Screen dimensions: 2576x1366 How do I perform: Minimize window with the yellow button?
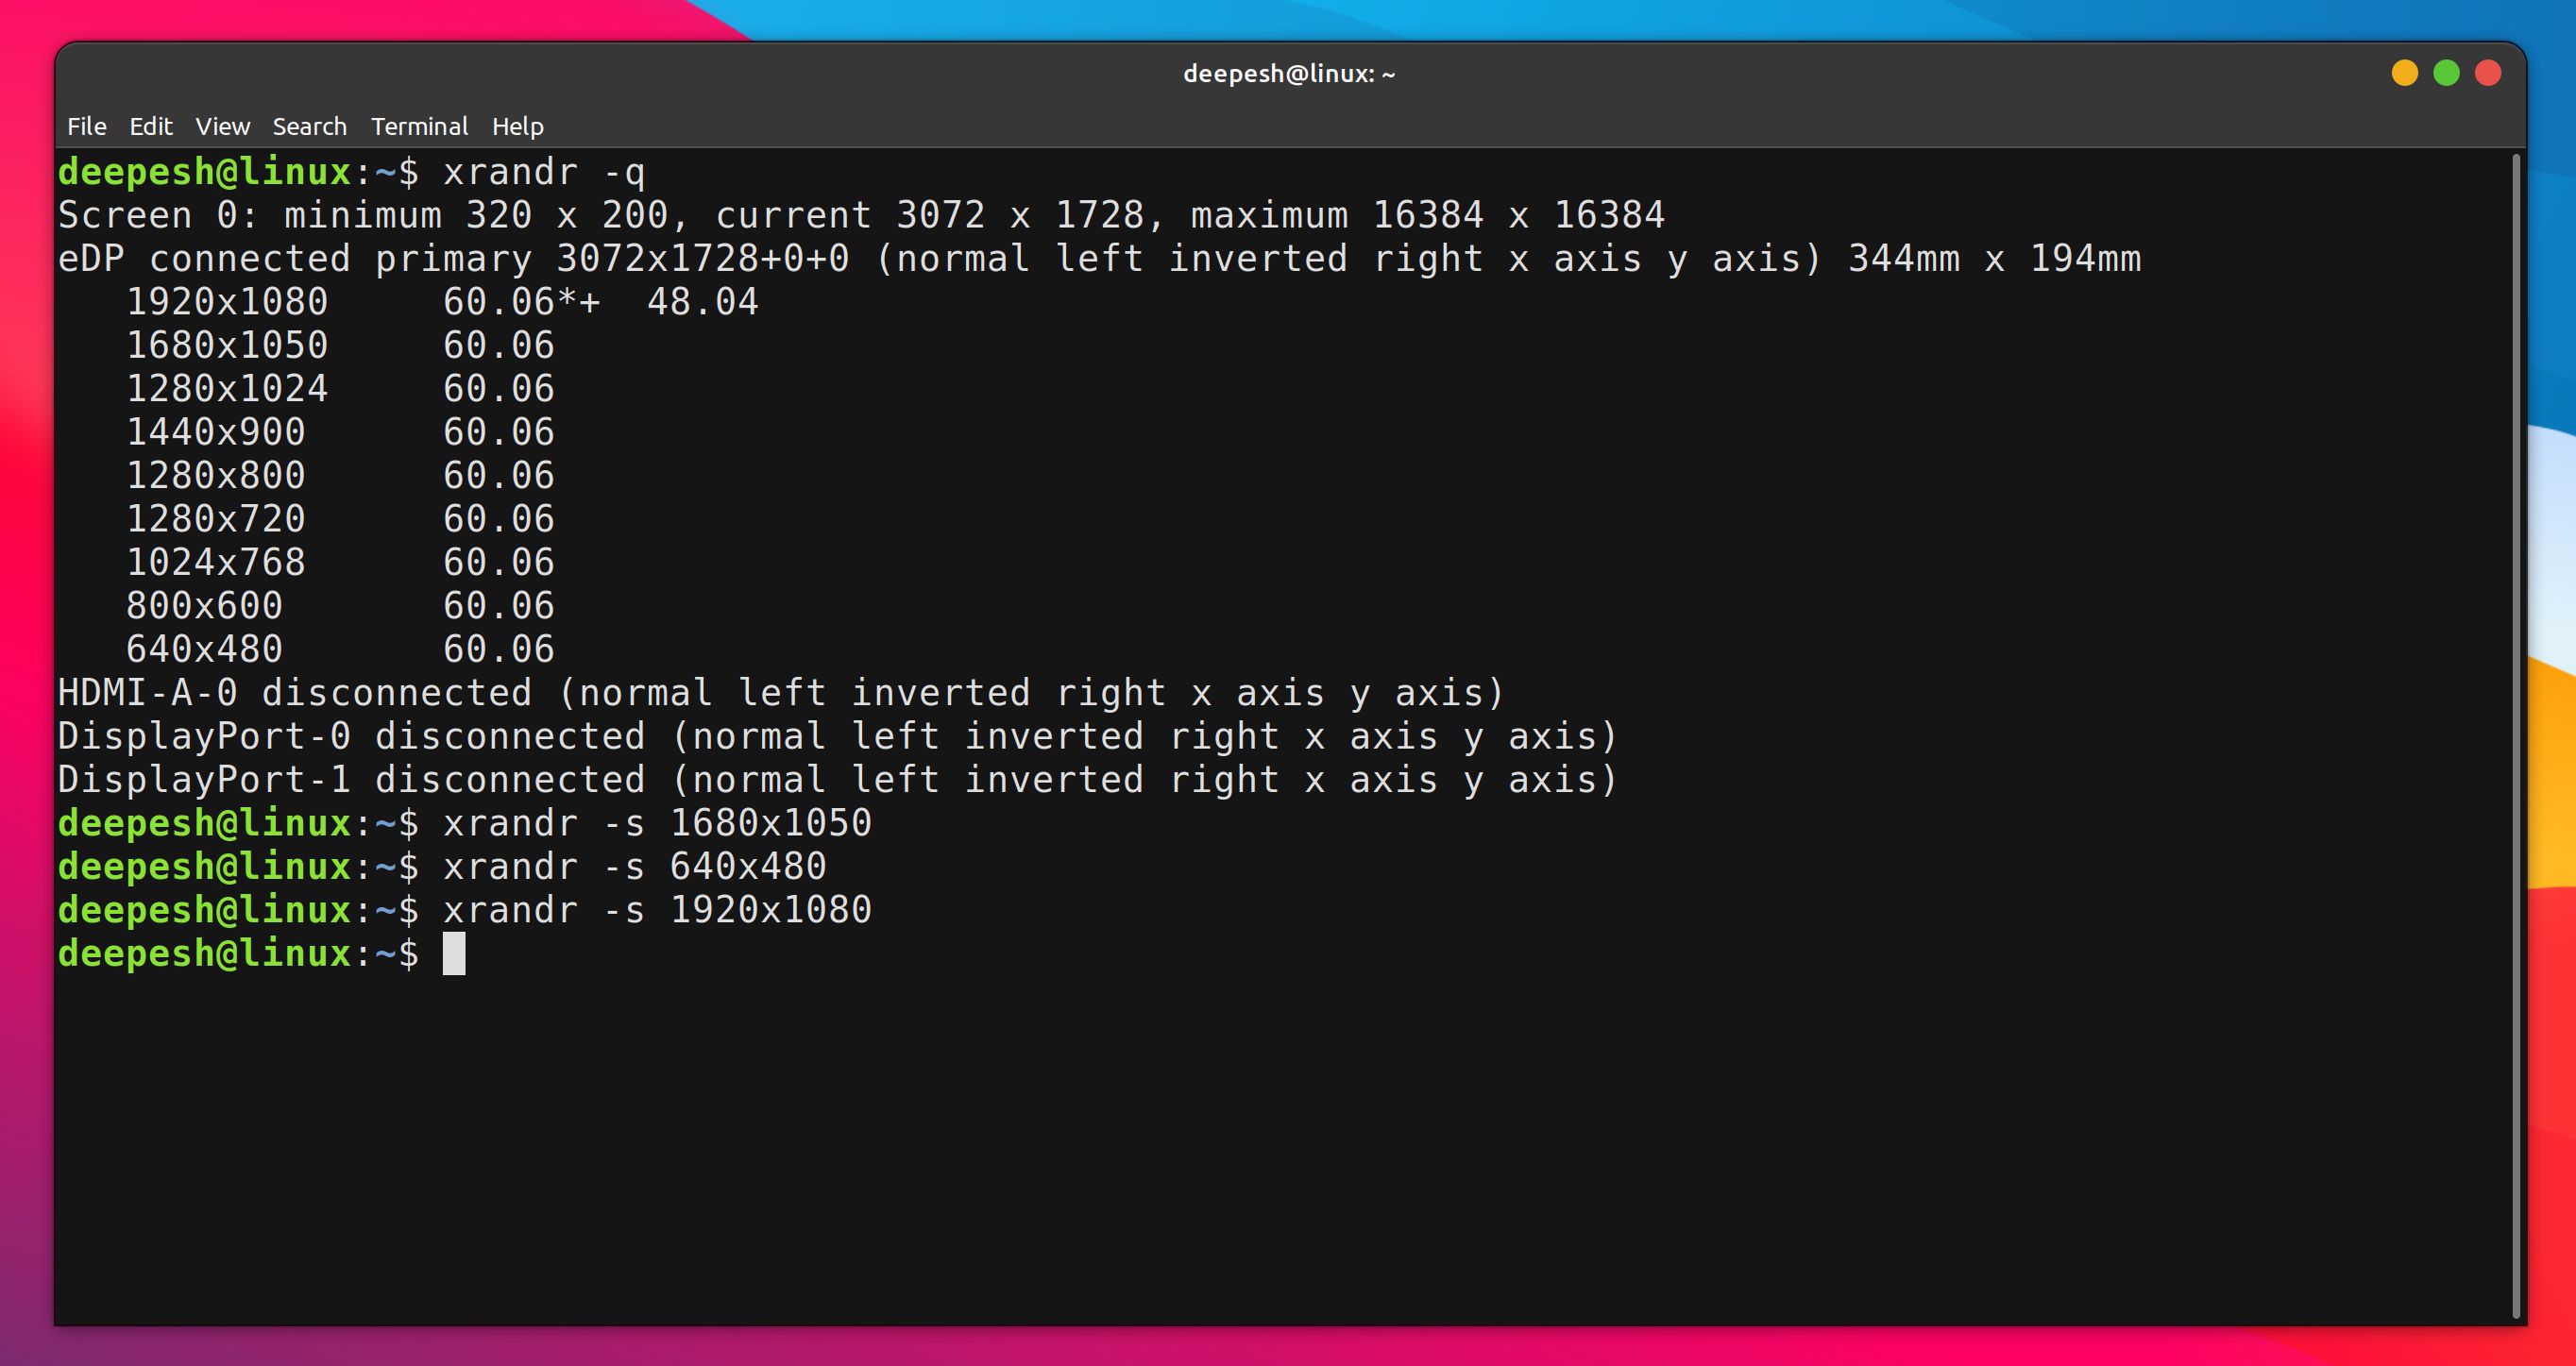pos(2404,74)
